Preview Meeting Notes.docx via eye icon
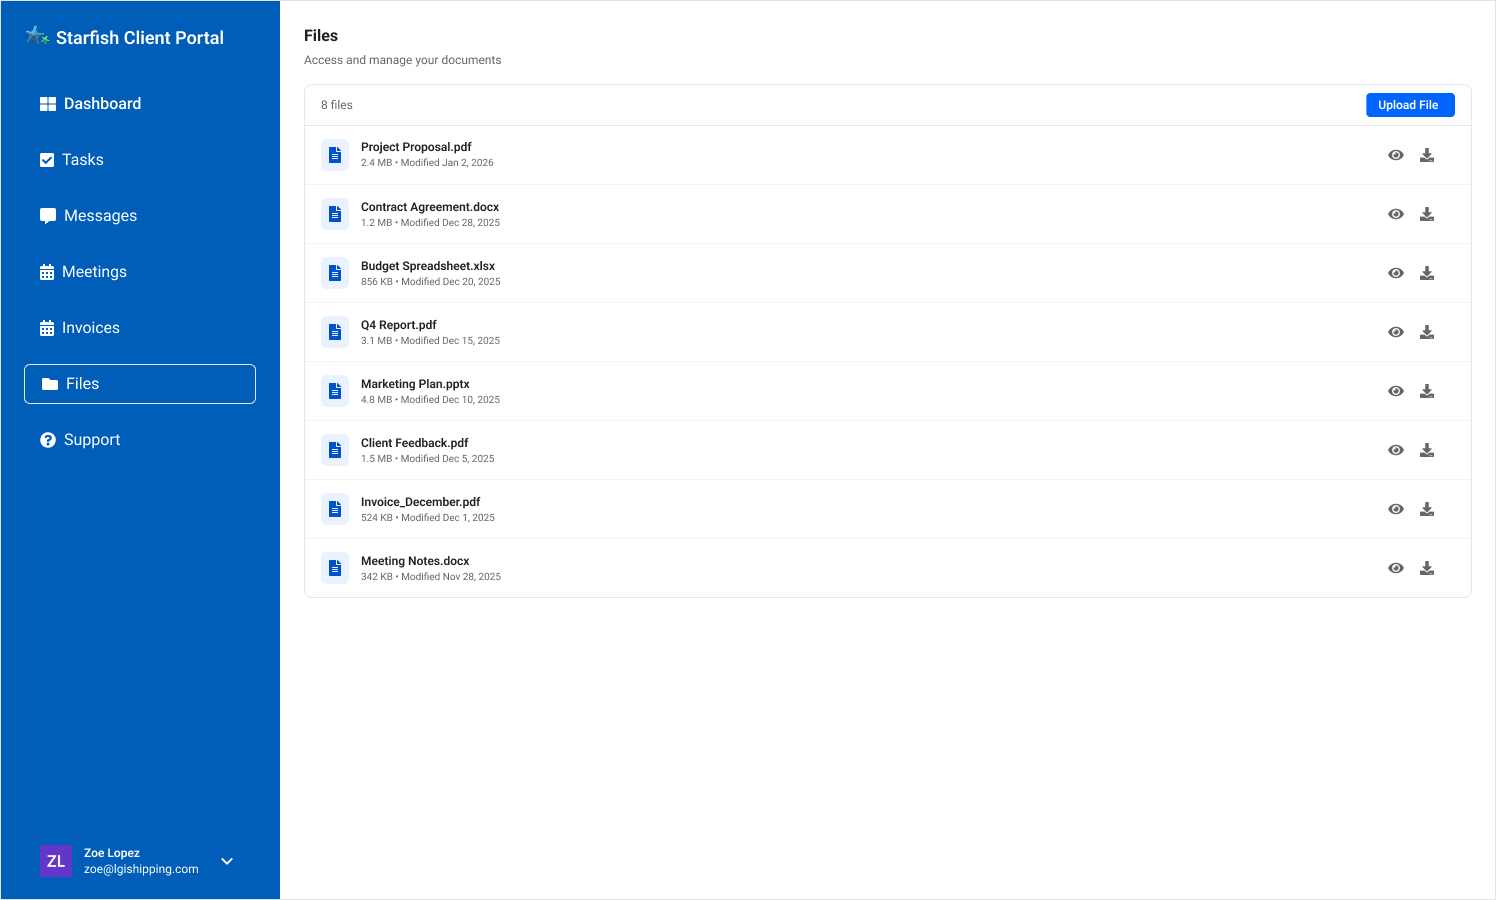 [1396, 568]
